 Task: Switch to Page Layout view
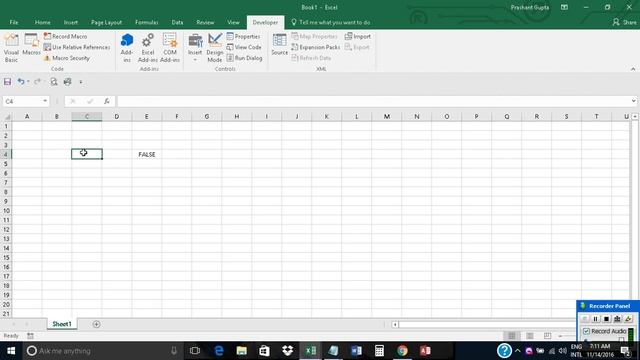tap(530, 336)
